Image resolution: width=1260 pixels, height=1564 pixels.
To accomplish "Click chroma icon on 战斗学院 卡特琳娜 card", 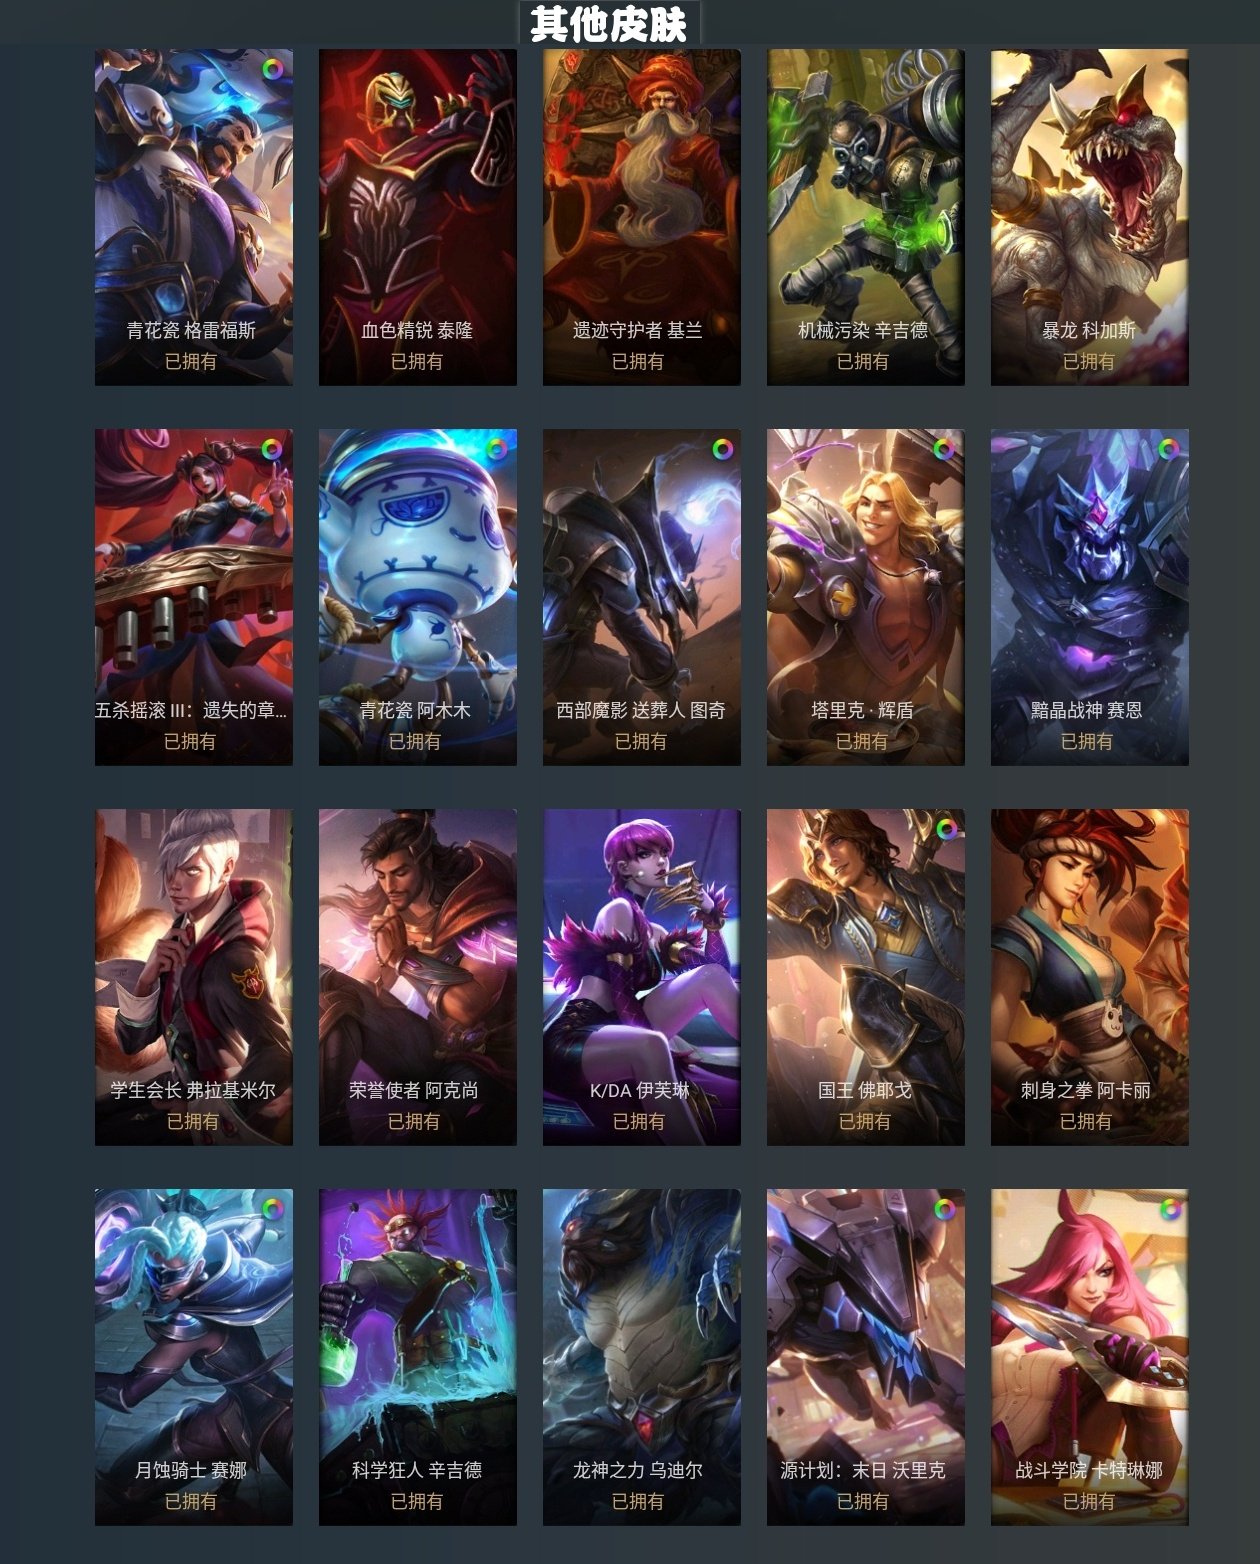I will [x=1168, y=1209].
